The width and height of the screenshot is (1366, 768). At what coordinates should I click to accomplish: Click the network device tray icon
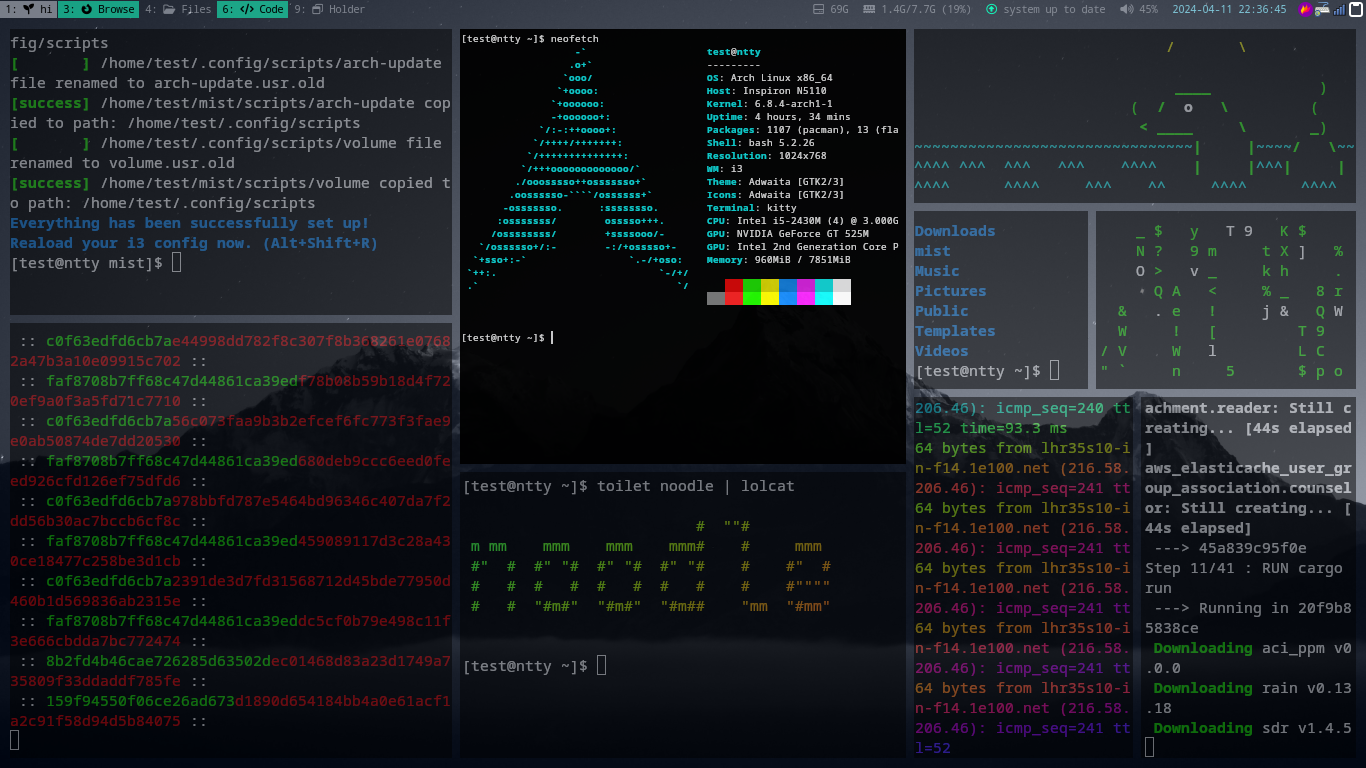pyautogui.click(x=1322, y=9)
